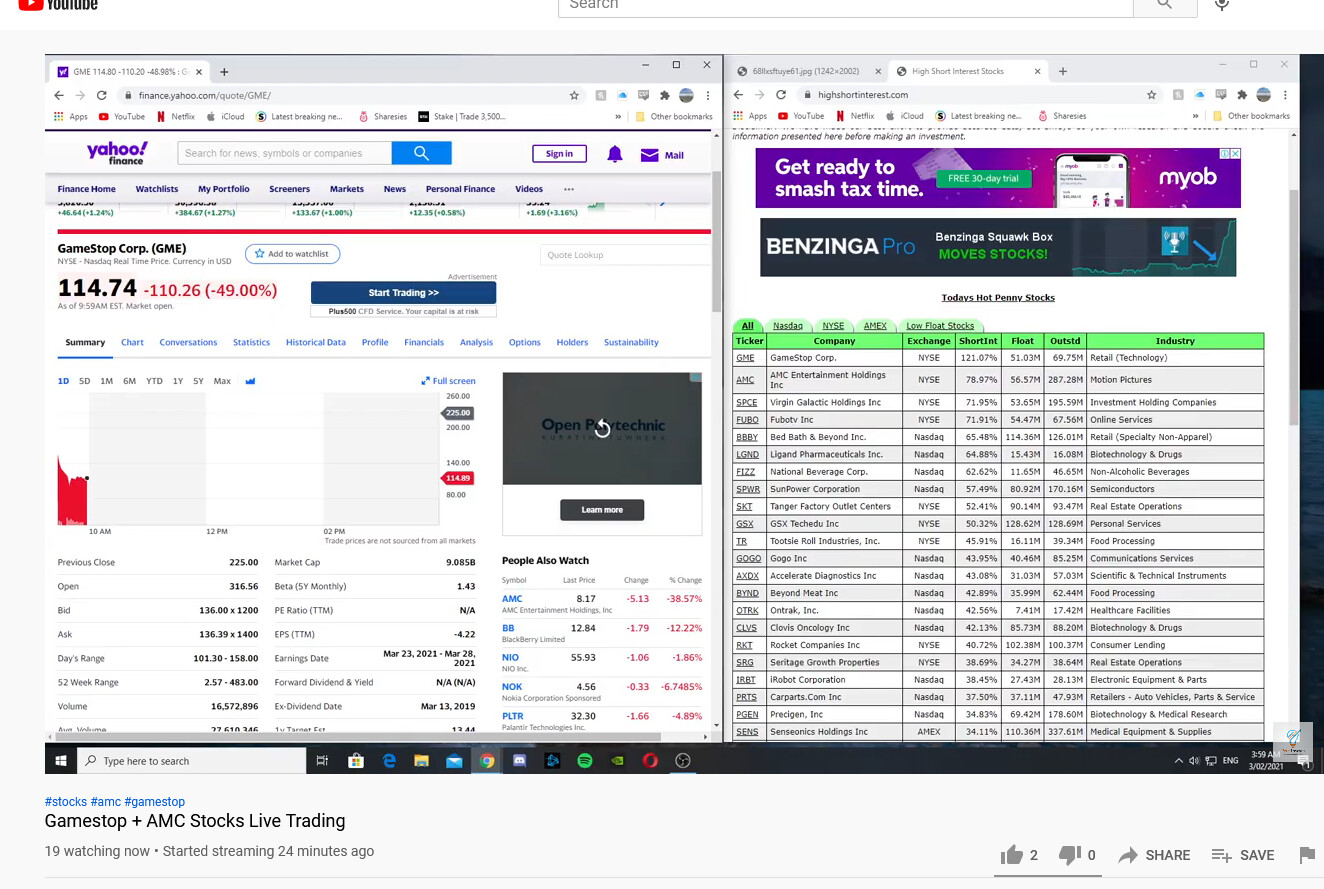Open Chrome three-dot menu in Yahoo Finance window
1324x889 pixels.
(x=708, y=95)
